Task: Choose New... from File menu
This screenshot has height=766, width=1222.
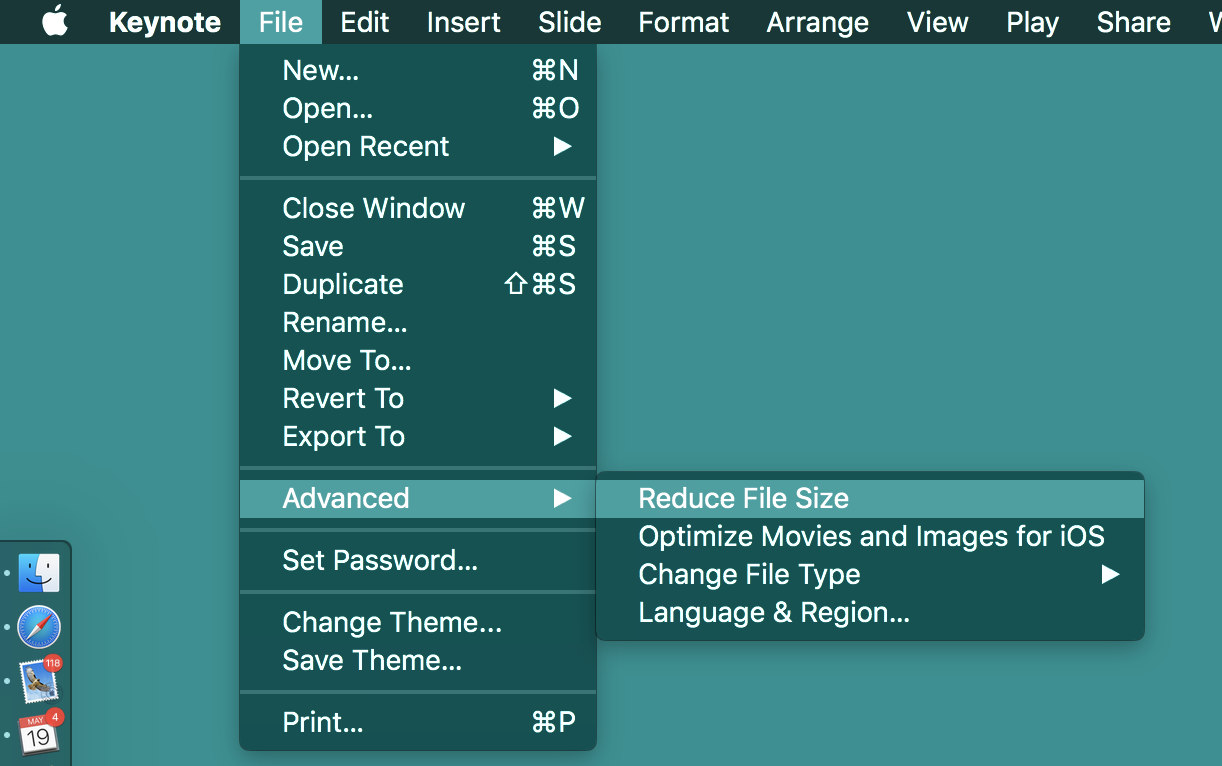Action: pos(418,70)
